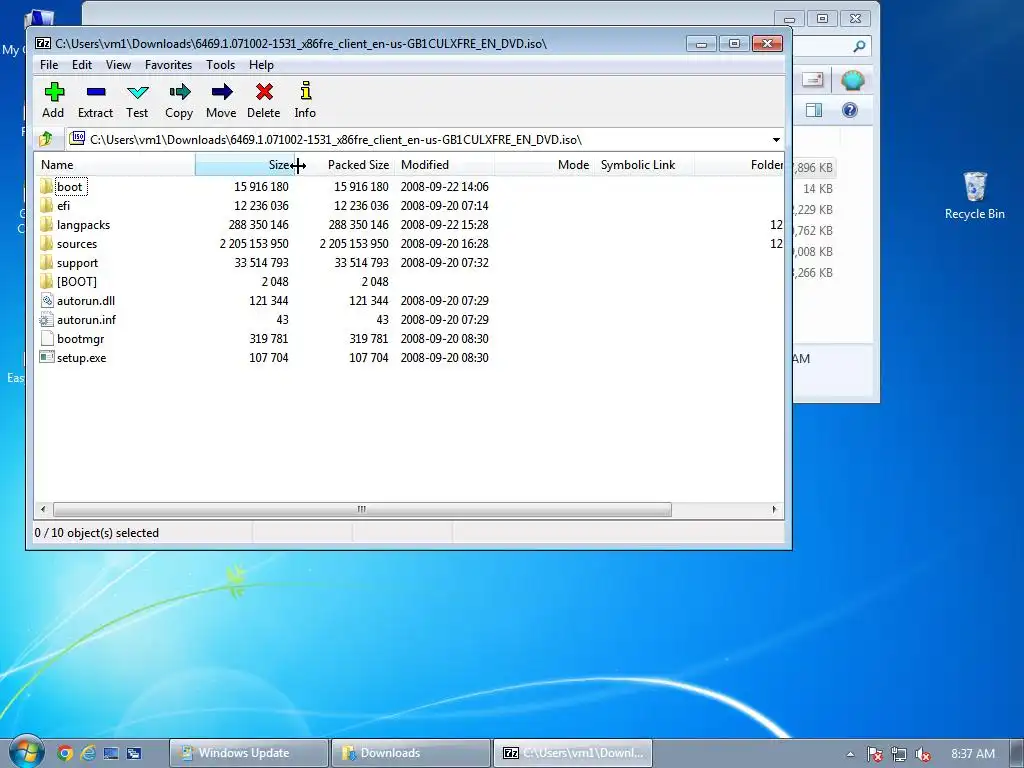Click the Extract toolbar icon
The width and height of the screenshot is (1024, 768).
[95, 92]
